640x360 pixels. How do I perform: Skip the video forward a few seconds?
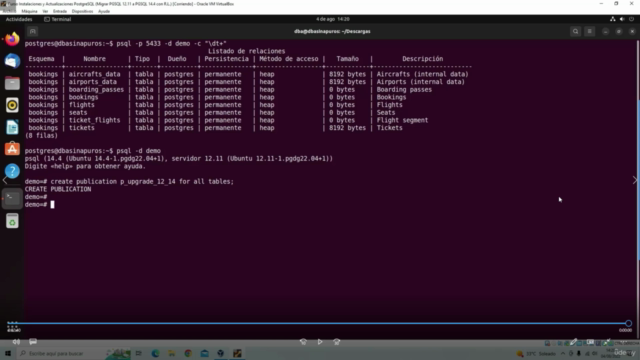337,342
